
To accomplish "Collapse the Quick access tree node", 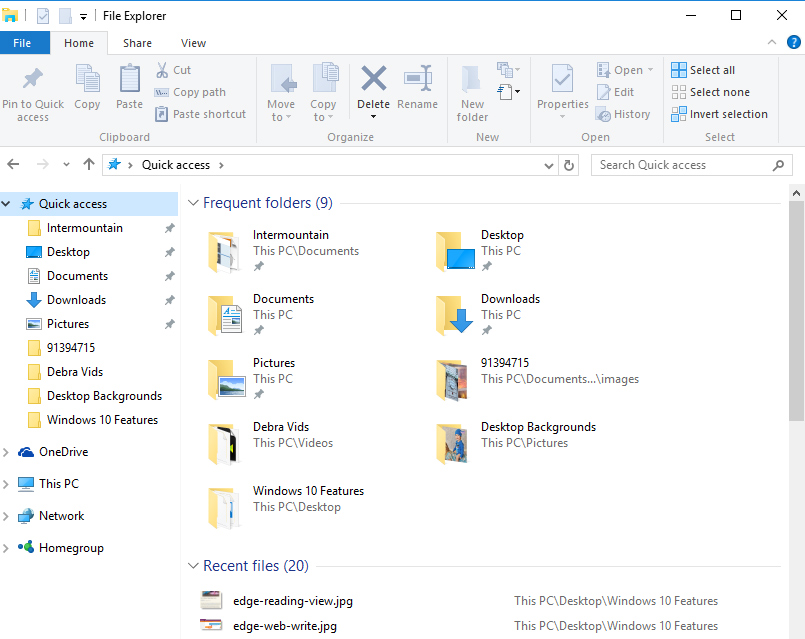I will click(x=6, y=204).
